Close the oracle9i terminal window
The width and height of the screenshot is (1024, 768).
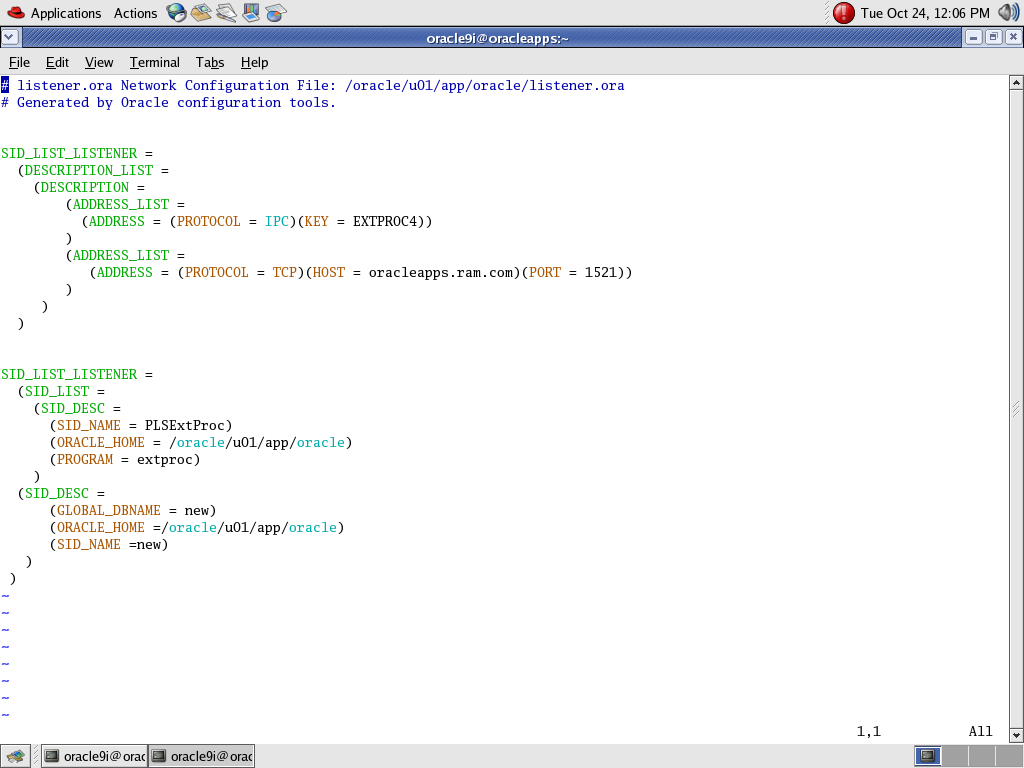[x=1013, y=37]
